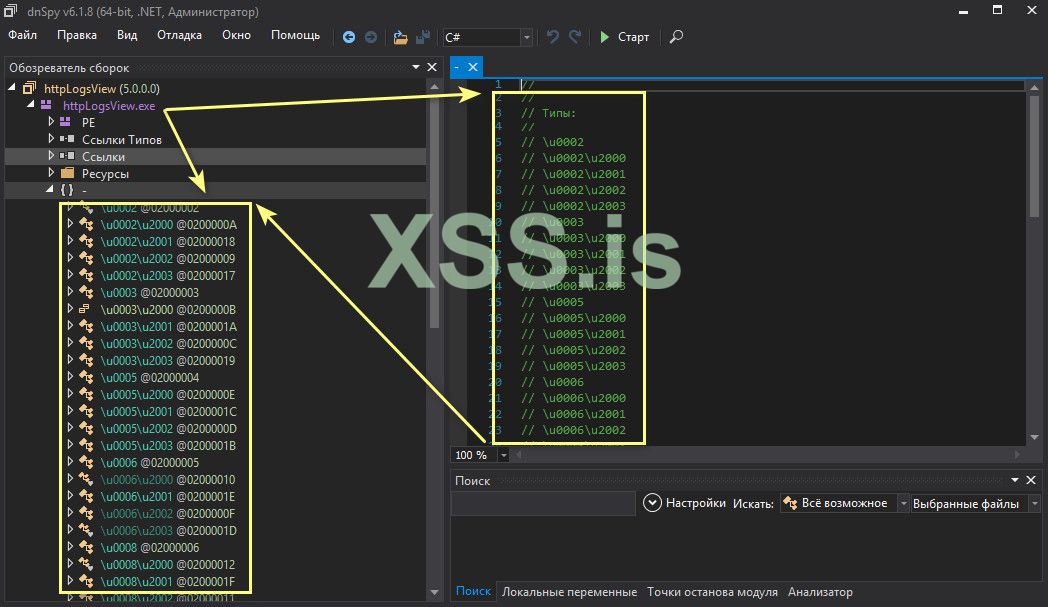Screen dimensions: 1048x607
Task: Click the redo icon in toolbar
Action: click(575, 37)
